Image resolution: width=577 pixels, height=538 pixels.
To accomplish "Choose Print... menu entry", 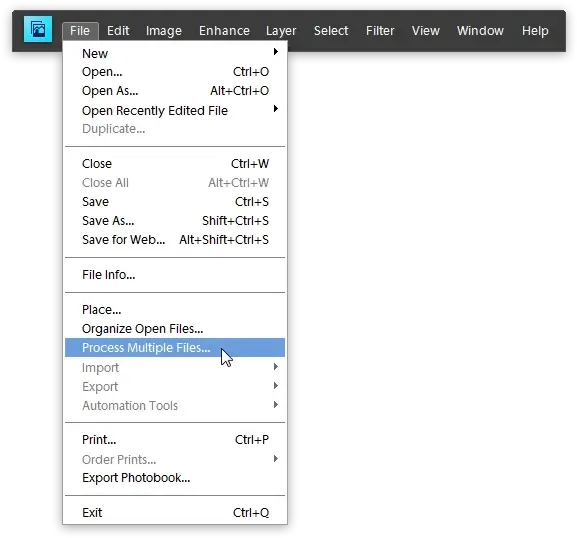I will click(x=175, y=440).
